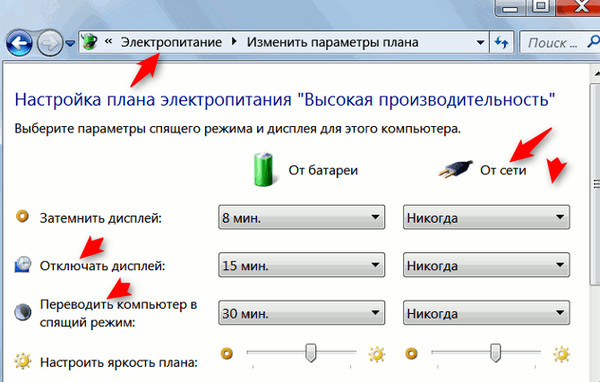Open Отключать дисплей plugged-in Никогда dropdown

point(486,265)
